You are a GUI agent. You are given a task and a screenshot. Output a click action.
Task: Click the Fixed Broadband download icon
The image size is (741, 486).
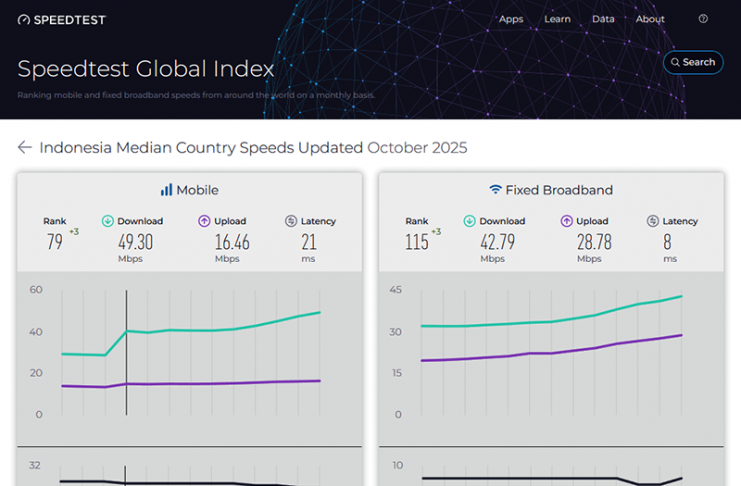click(470, 221)
